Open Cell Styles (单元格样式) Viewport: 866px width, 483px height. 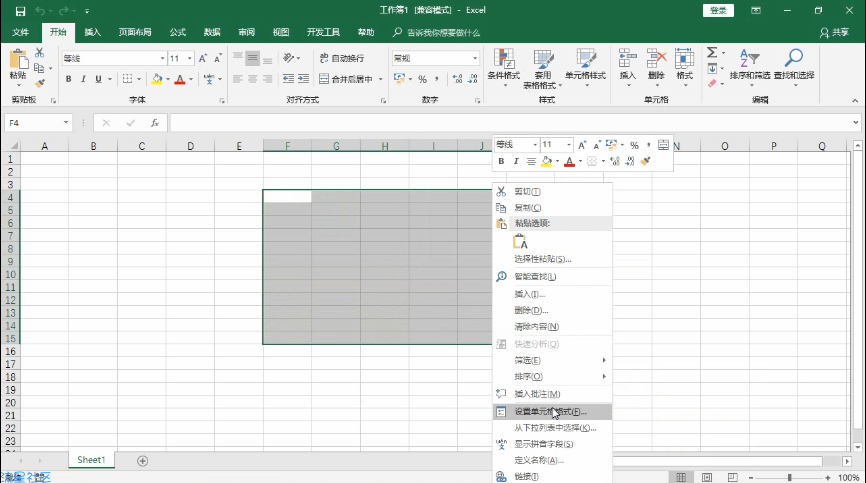585,65
